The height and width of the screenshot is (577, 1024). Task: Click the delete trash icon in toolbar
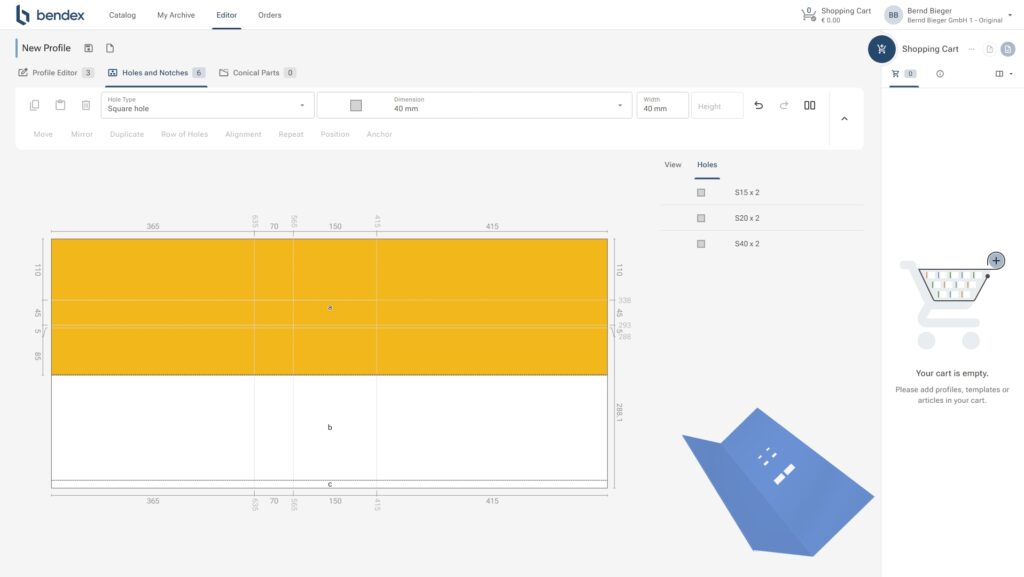pyautogui.click(x=86, y=105)
